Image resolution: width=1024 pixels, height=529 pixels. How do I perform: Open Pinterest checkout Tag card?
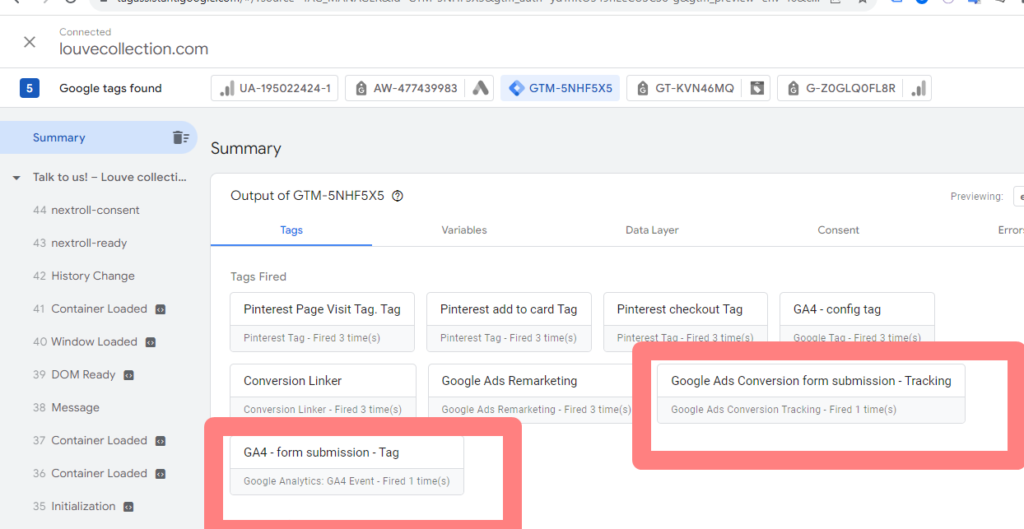tap(685, 322)
